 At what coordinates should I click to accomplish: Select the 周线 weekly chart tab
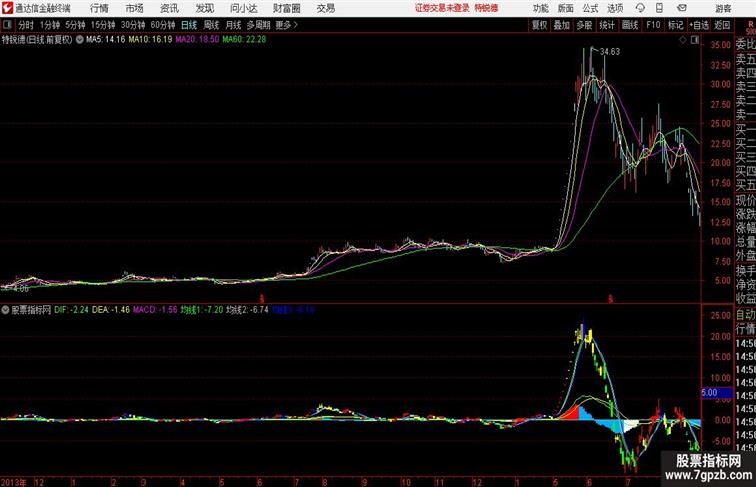pyautogui.click(x=211, y=25)
